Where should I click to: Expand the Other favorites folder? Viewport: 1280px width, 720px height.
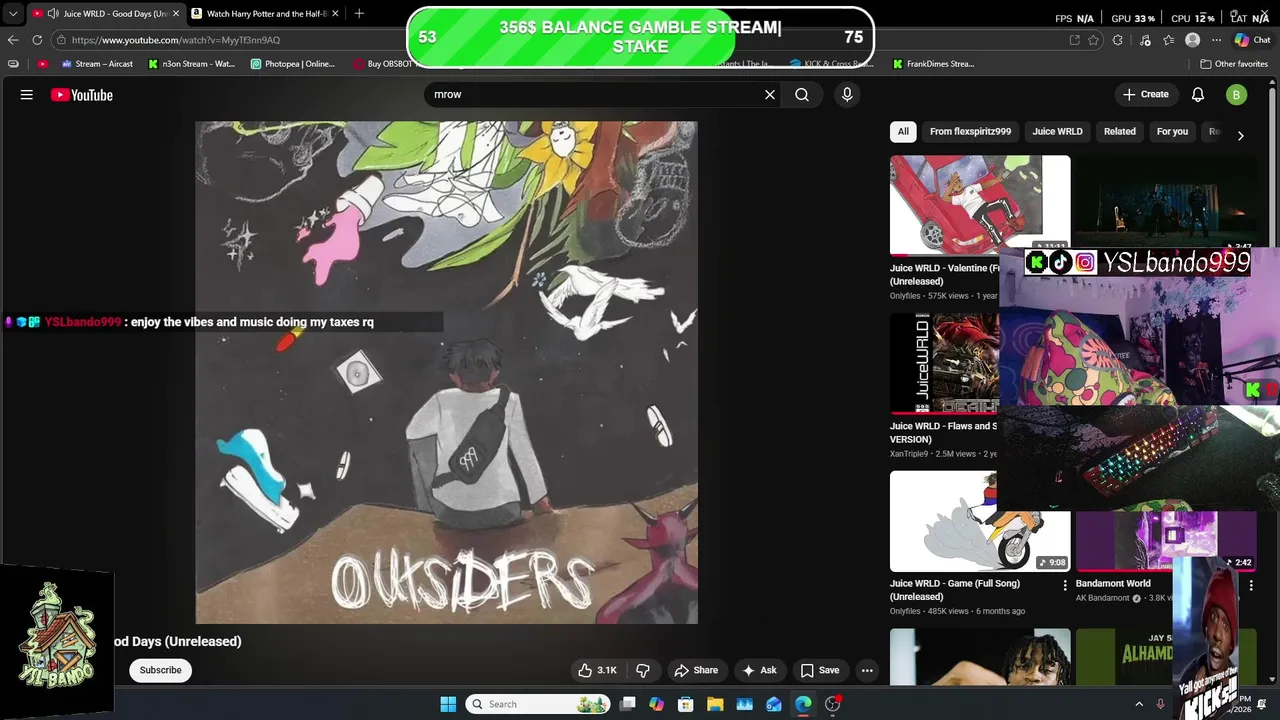pos(1234,64)
